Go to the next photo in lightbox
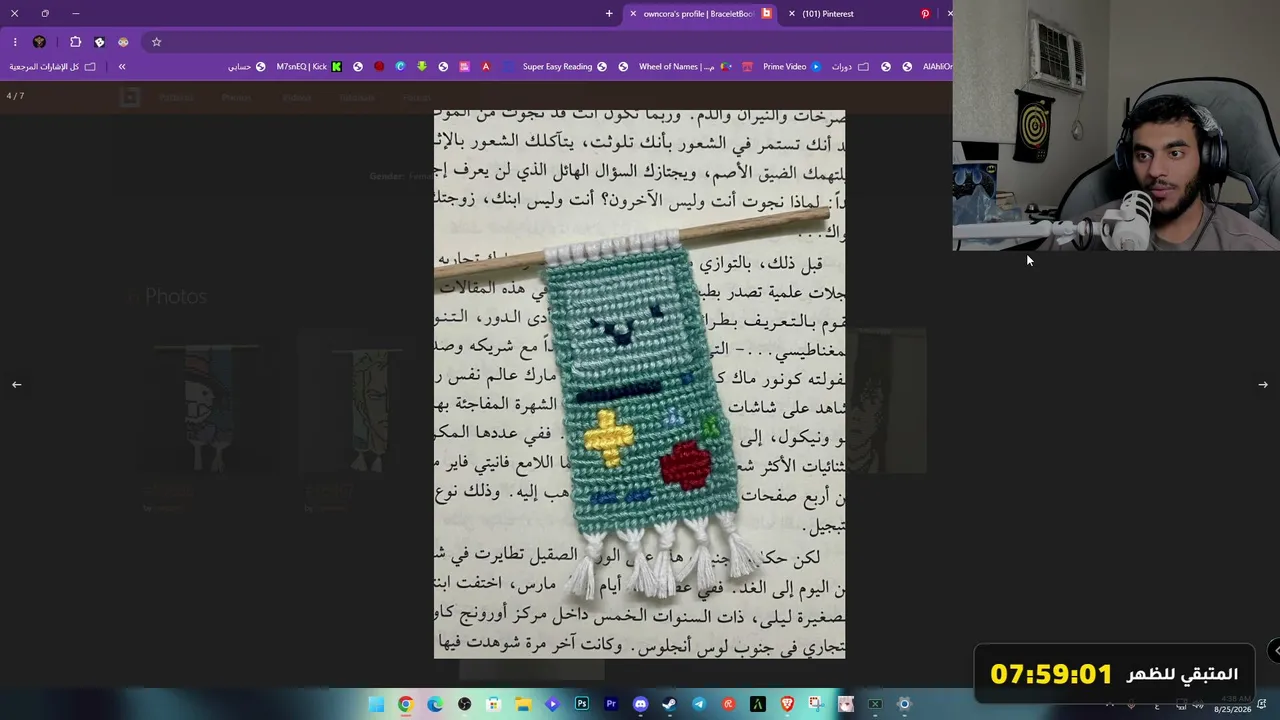 [1263, 384]
